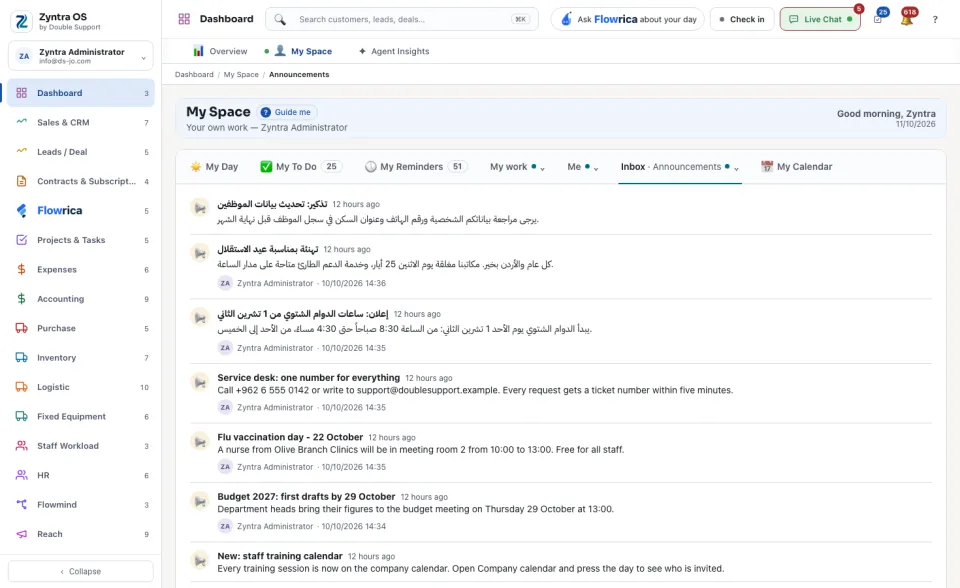The height and width of the screenshot is (588, 960).
Task: Click the Guide me button
Action: (286, 112)
